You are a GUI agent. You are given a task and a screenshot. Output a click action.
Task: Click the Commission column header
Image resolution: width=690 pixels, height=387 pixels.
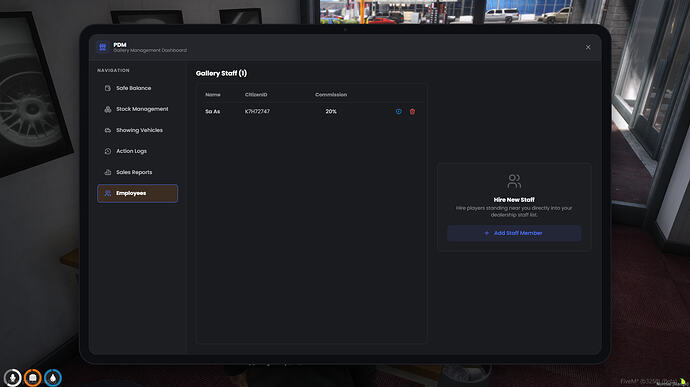click(331, 95)
